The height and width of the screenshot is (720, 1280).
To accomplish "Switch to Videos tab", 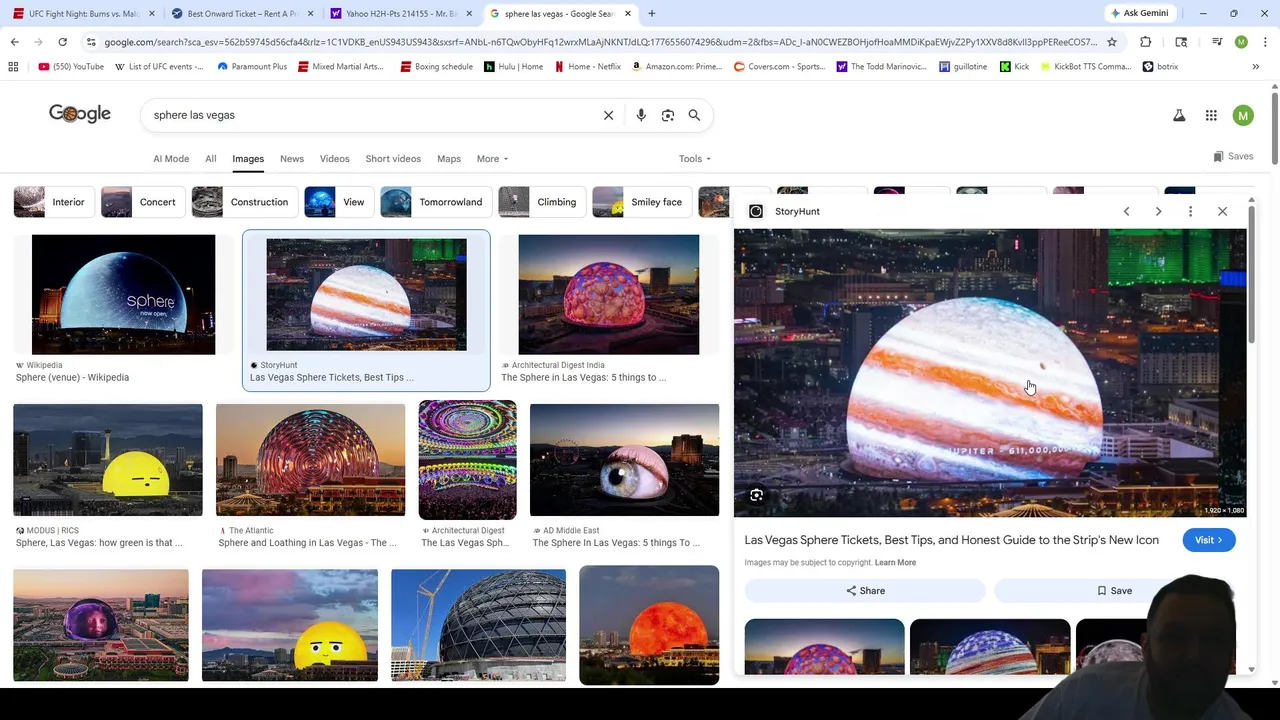I will (x=334, y=159).
